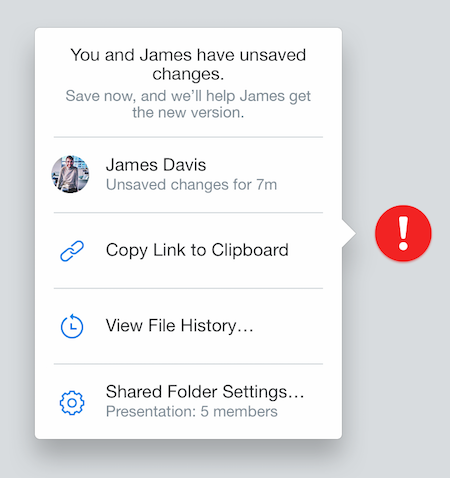Click the clock file history icon
Viewport: 450px width, 478px height.
72,326
